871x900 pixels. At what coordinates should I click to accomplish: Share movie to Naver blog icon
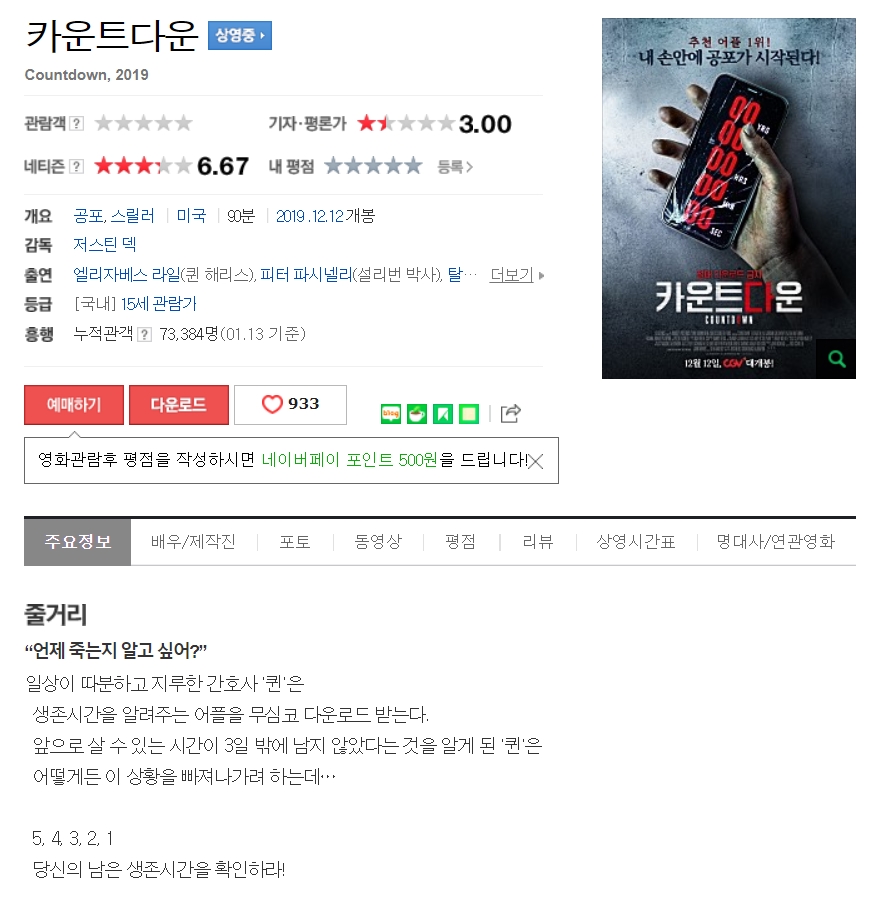[x=391, y=414]
